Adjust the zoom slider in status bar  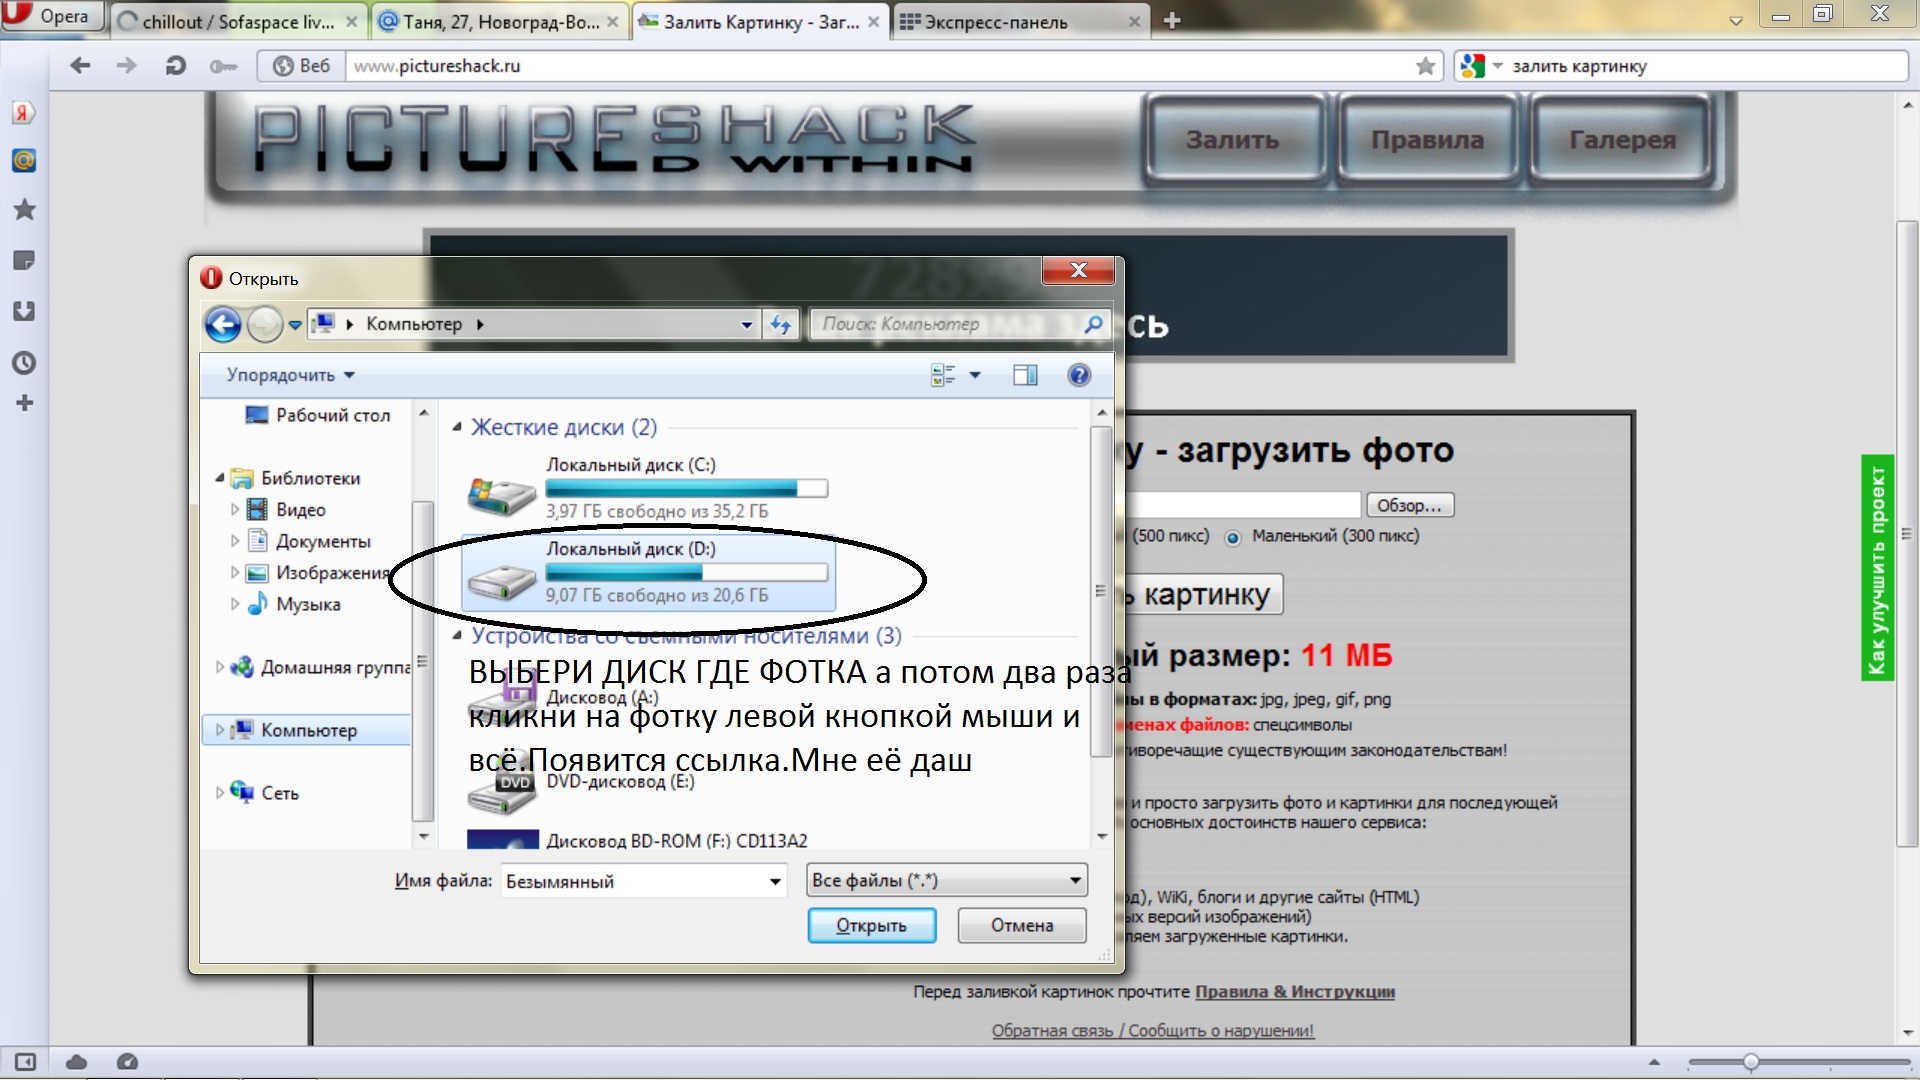click(1750, 1062)
